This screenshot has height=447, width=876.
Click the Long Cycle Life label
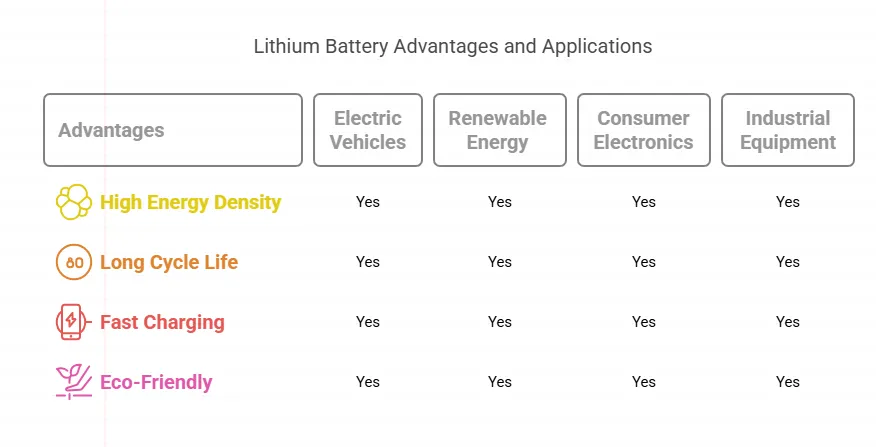click(x=169, y=262)
